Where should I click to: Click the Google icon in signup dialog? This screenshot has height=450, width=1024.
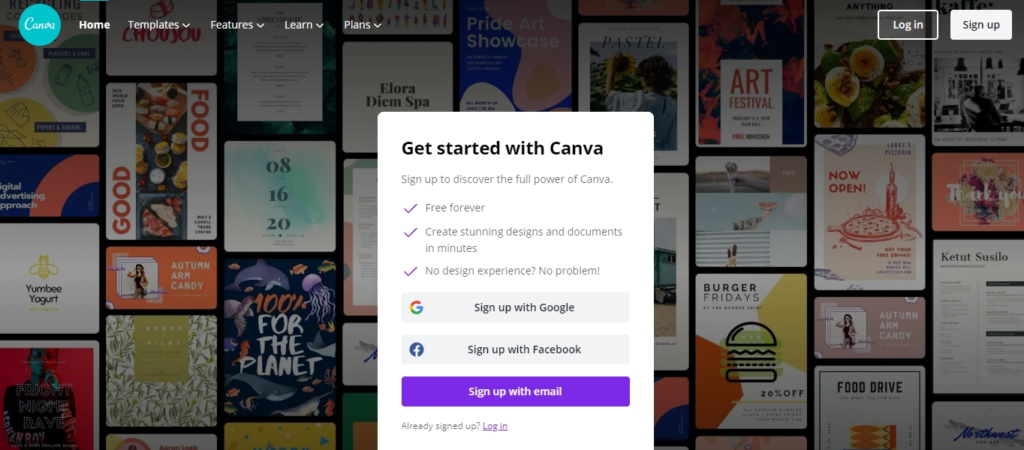[417, 308]
